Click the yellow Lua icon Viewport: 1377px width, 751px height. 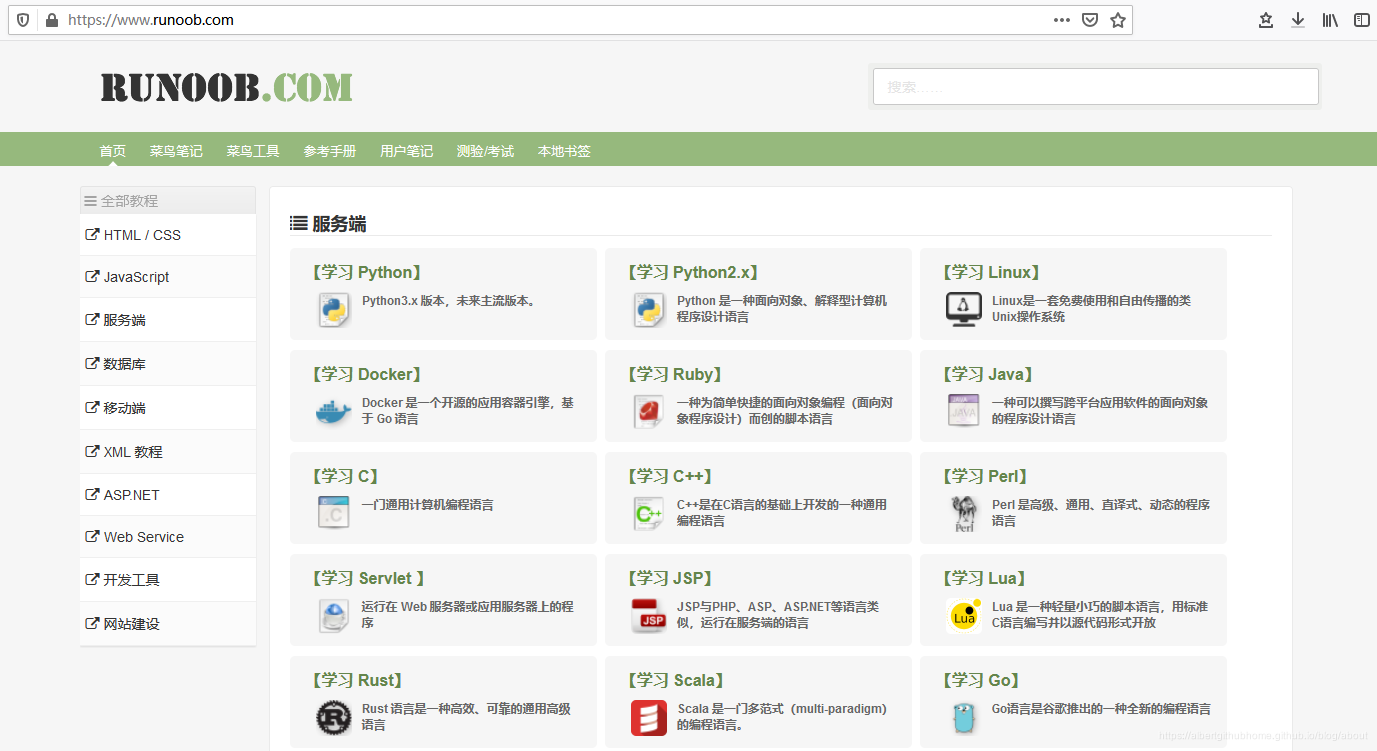pos(964,616)
